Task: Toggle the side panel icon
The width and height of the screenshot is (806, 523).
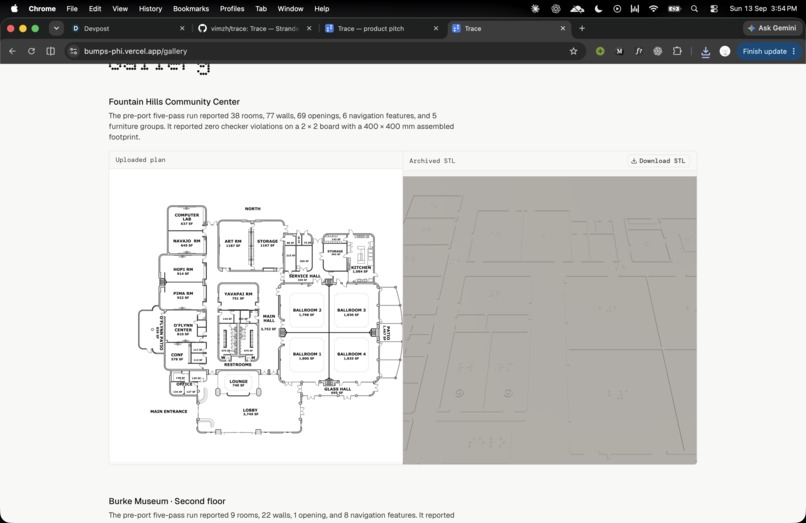Action: pyautogui.click(x=50, y=51)
